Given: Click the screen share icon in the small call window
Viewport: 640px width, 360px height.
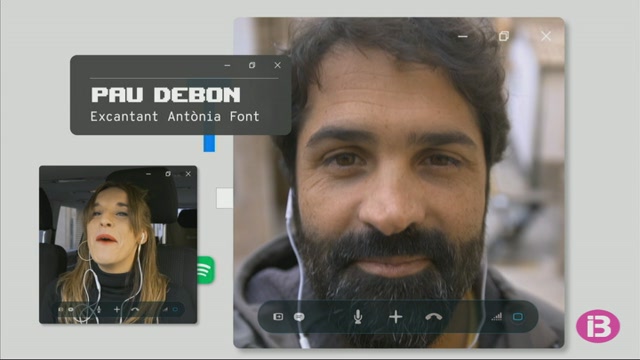Looking at the screenshot, I should pos(61,309).
